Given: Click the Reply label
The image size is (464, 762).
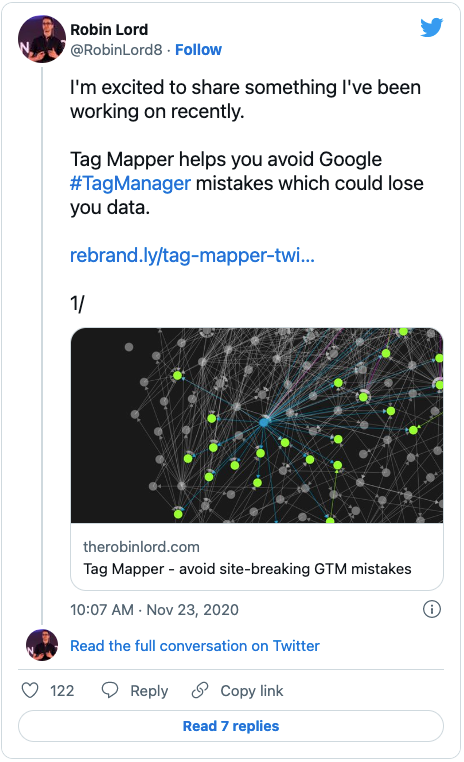Looking at the screenshot, I should (x=149, y=691).
